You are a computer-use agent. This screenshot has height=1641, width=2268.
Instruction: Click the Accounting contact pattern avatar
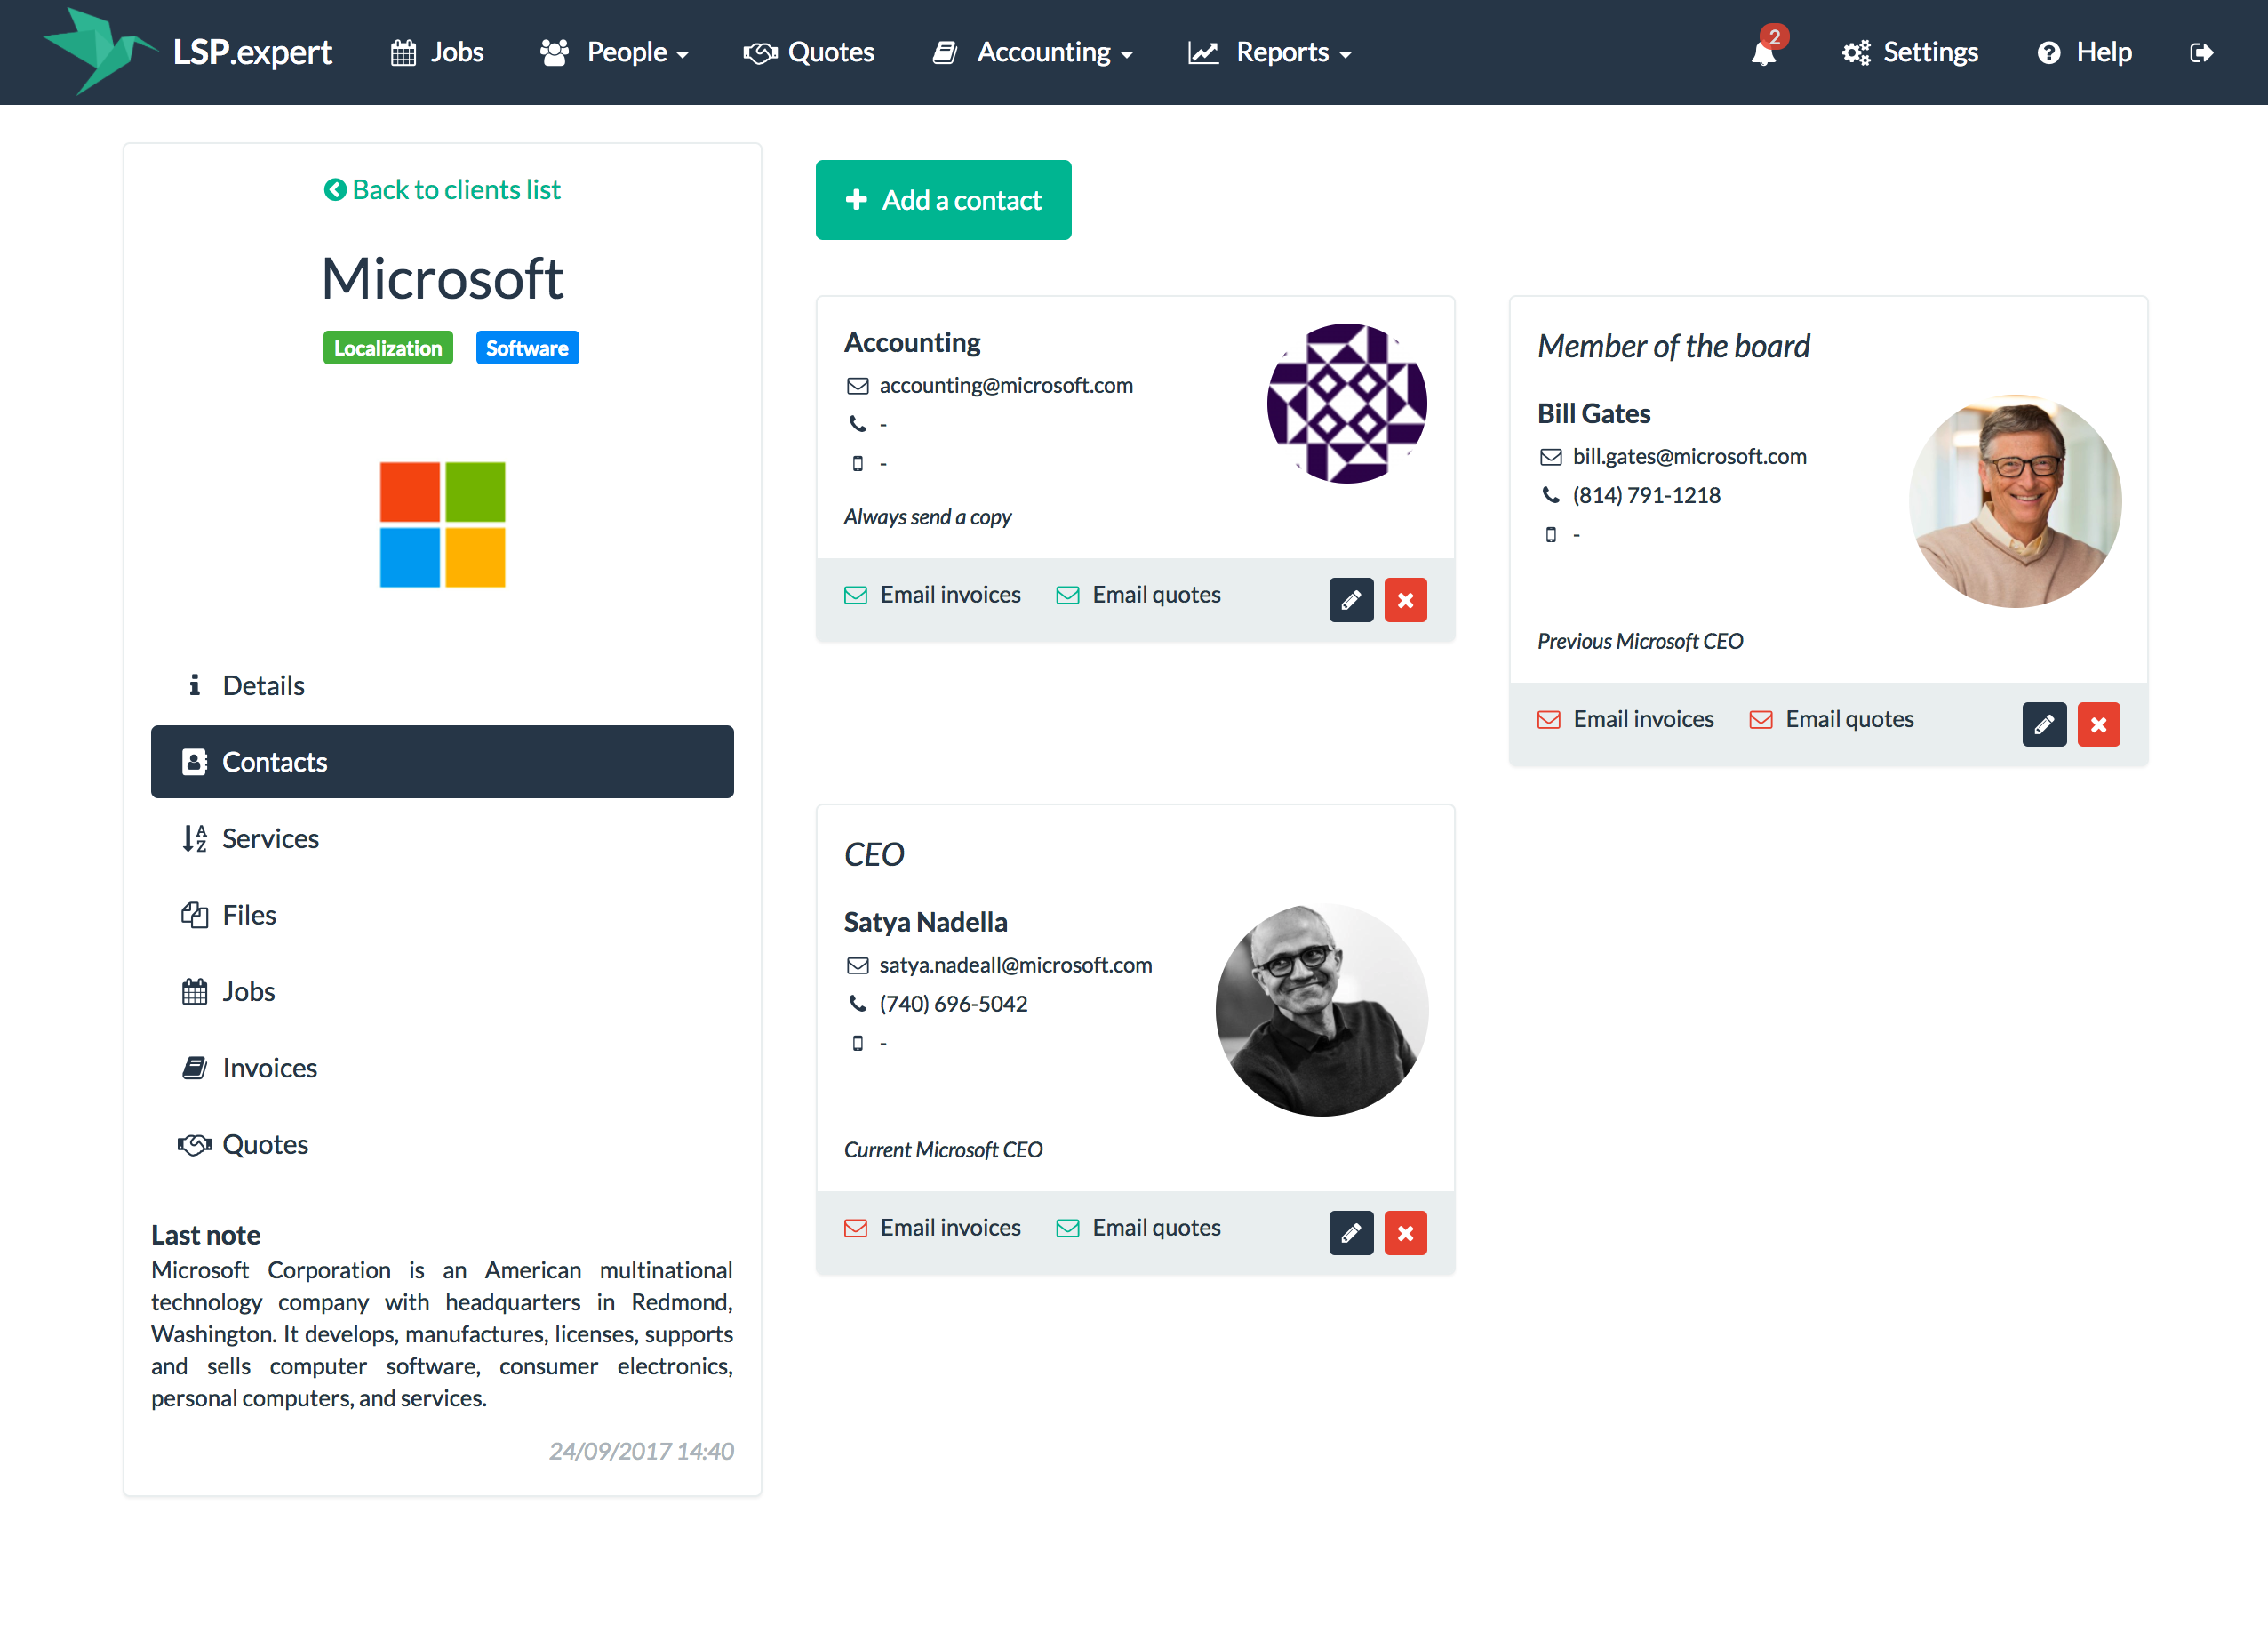[1346, 403]
